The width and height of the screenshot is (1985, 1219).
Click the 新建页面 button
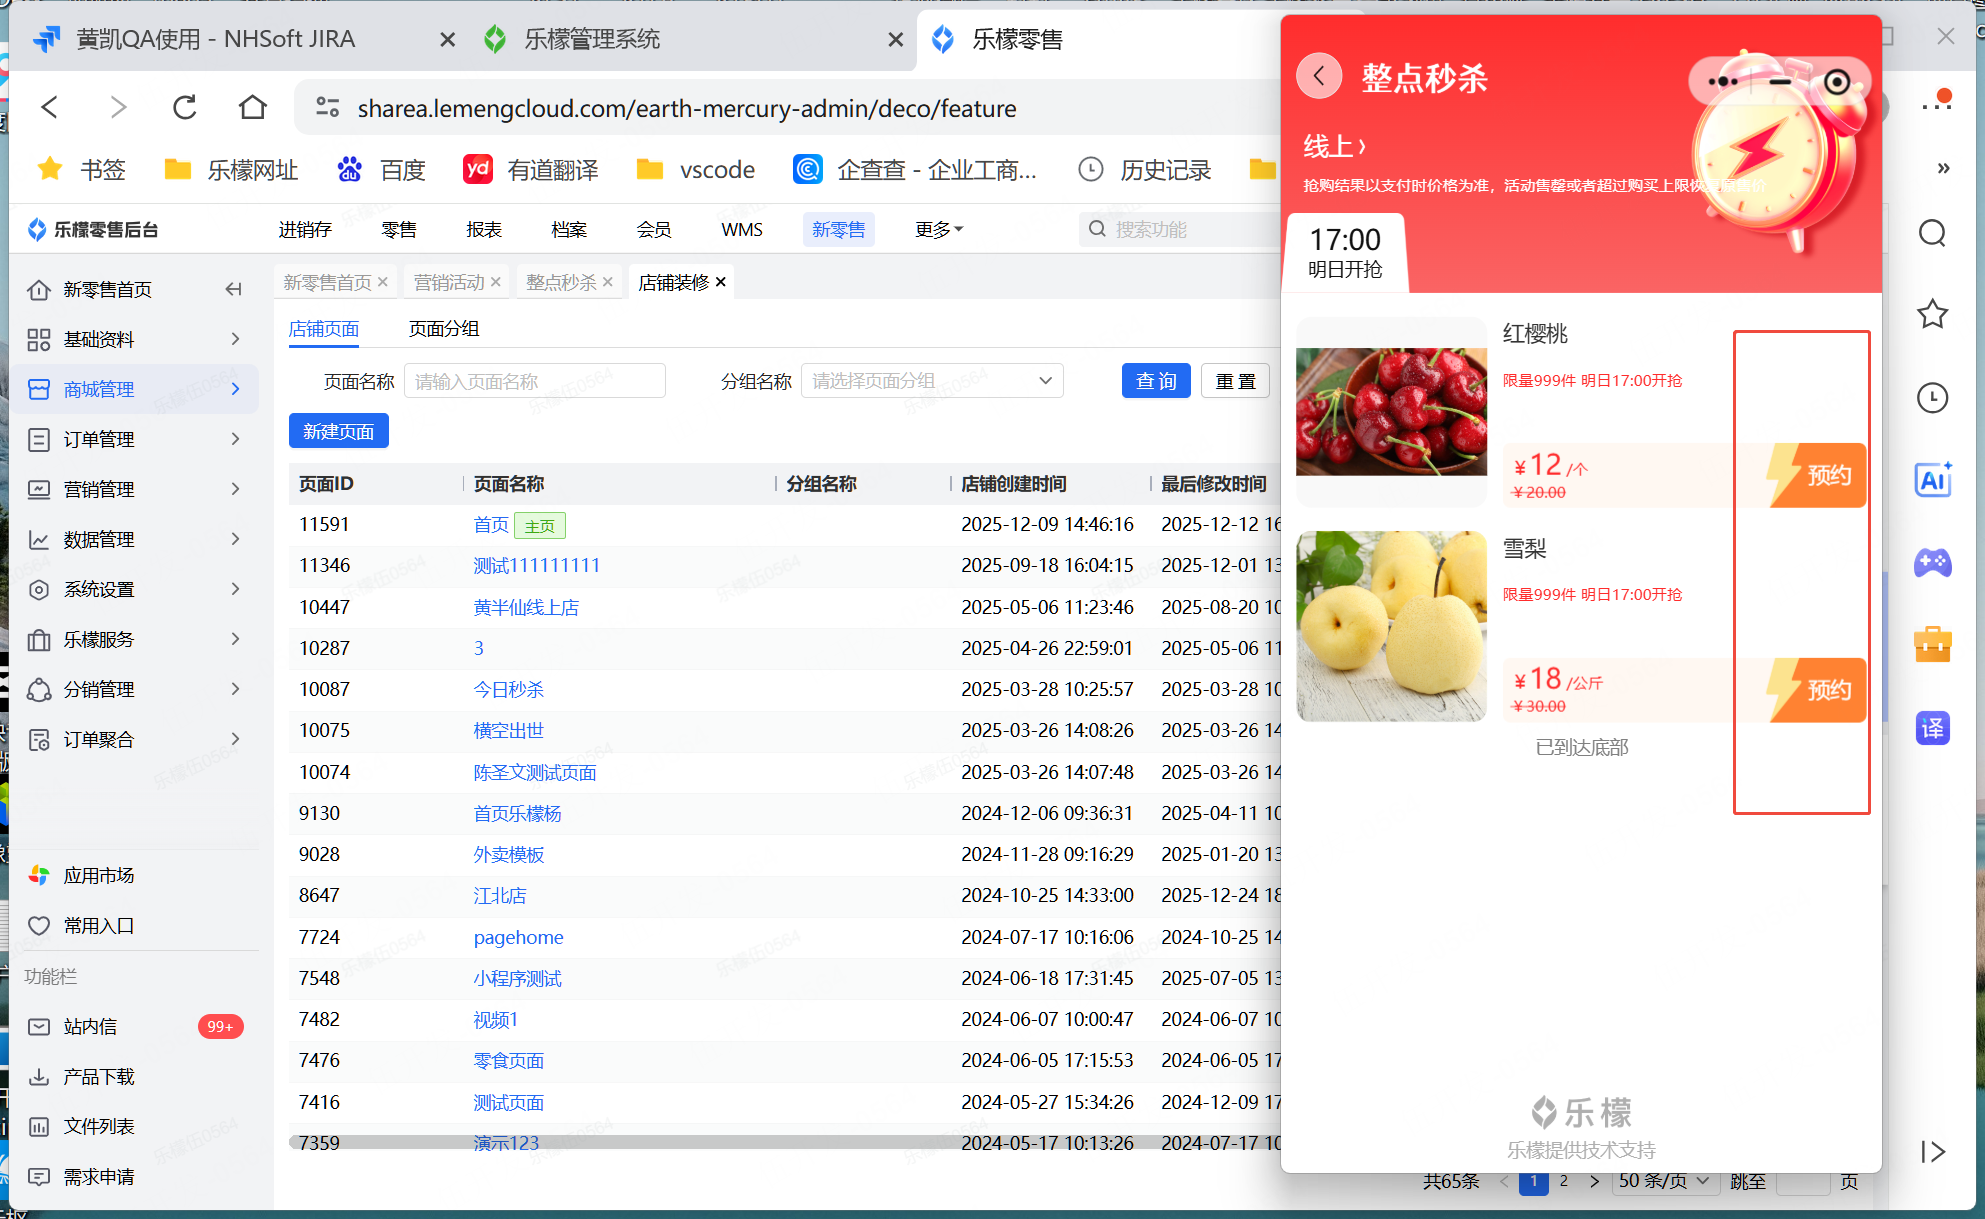click(x=338, y=432)
